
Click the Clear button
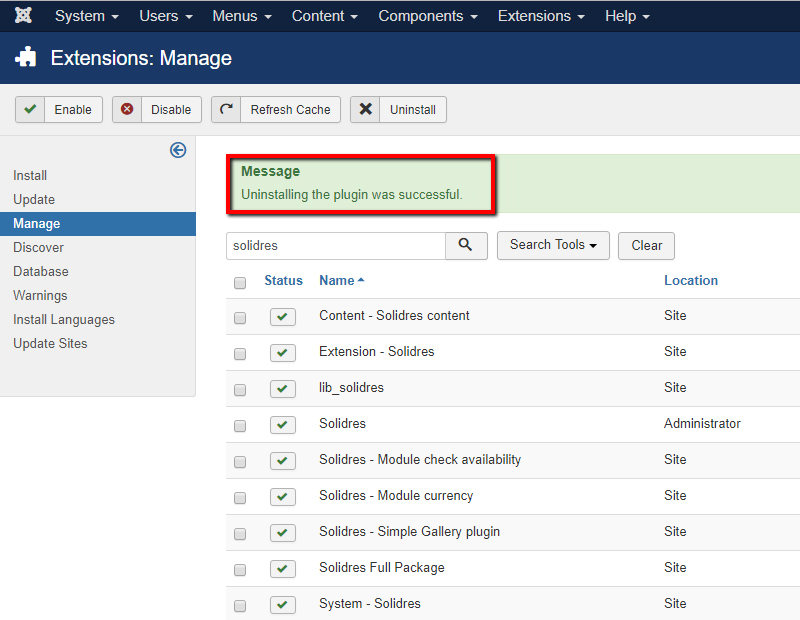[646, 245]
